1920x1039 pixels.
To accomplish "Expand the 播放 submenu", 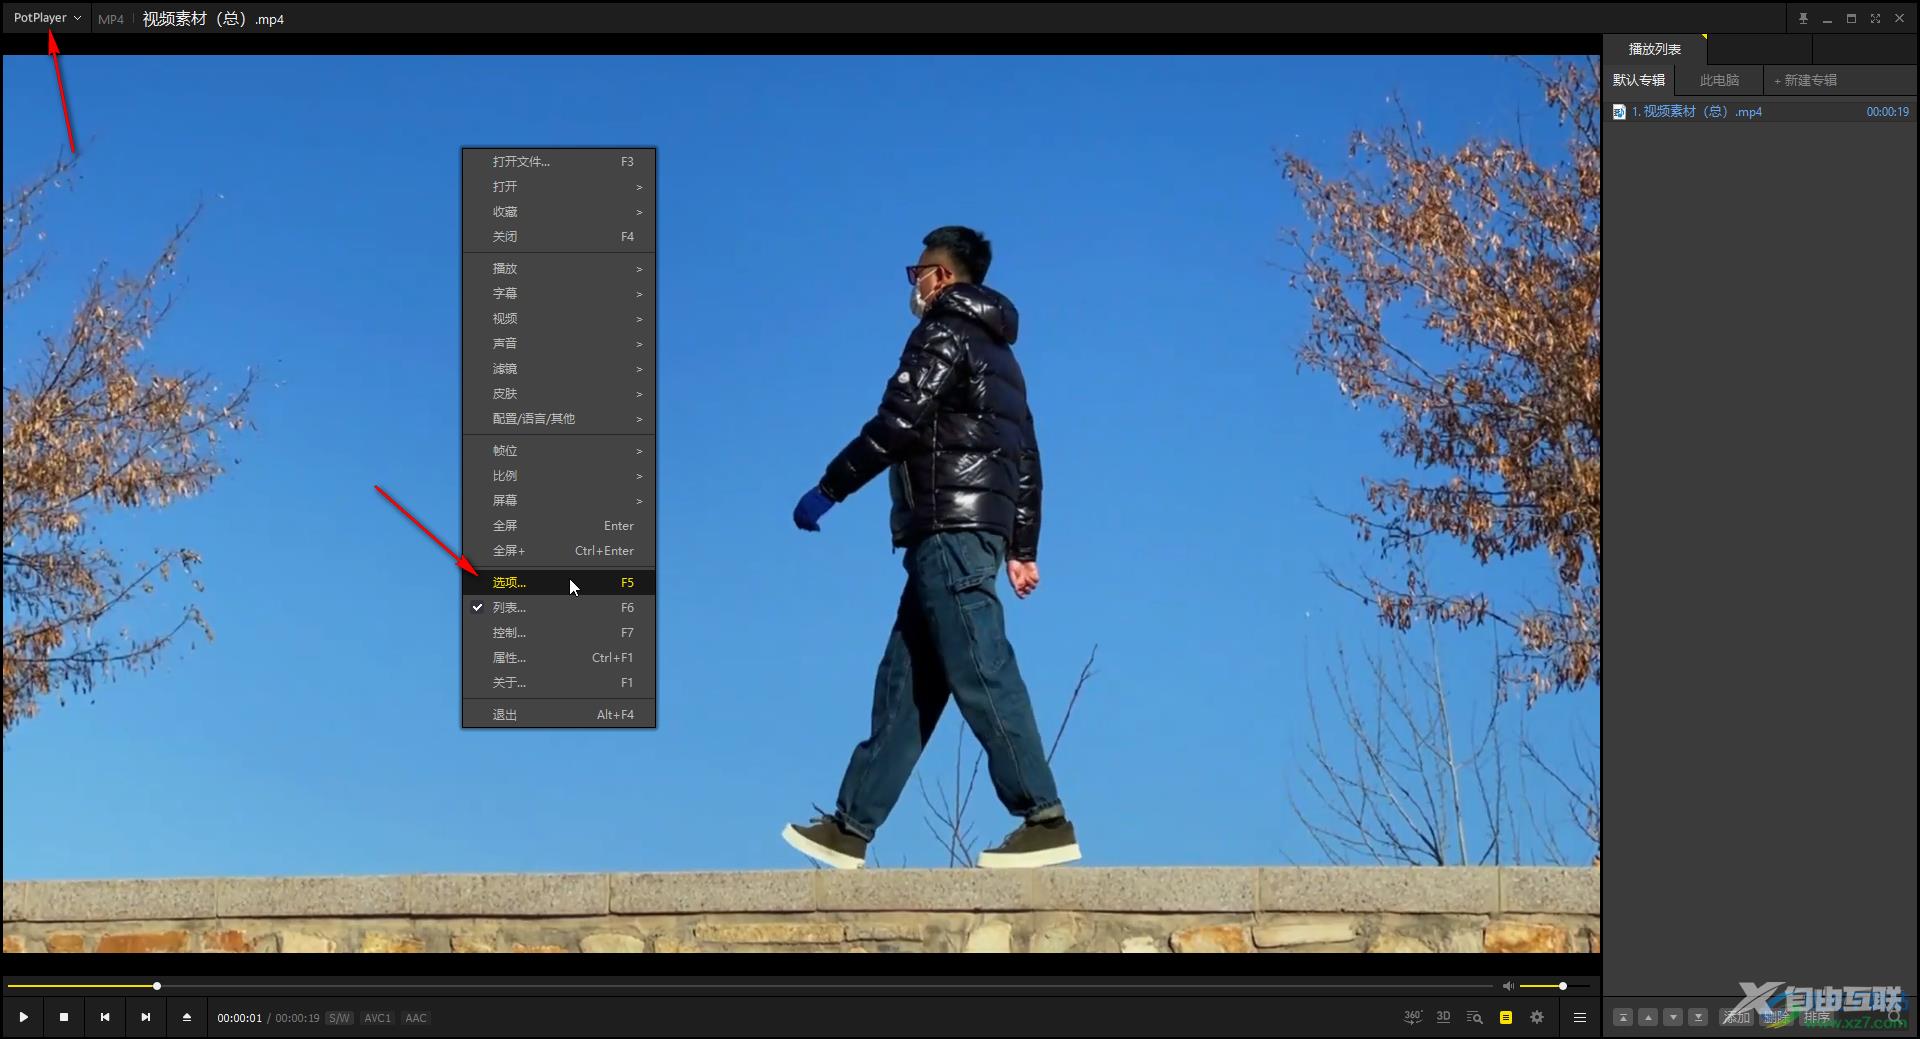I will pos(559,268).
